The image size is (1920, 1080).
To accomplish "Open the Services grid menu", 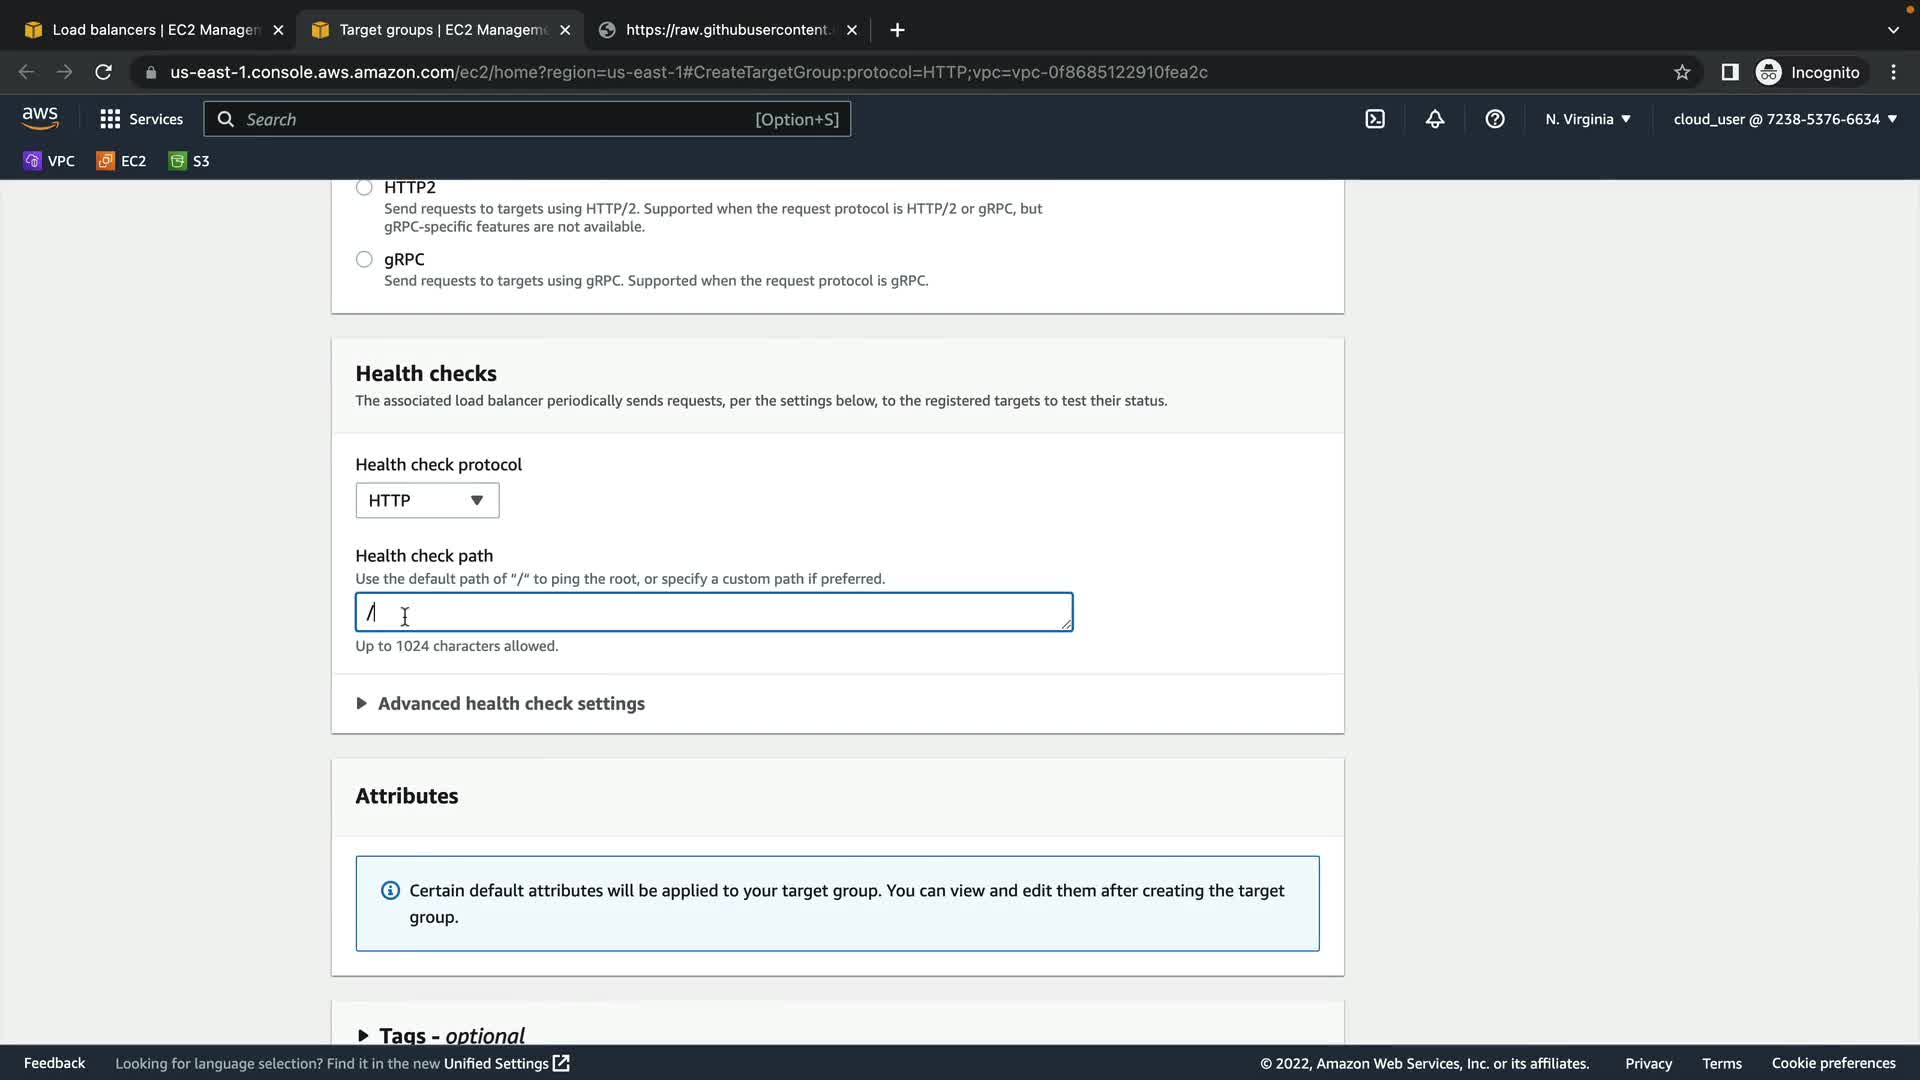I will tap(141, 119).
